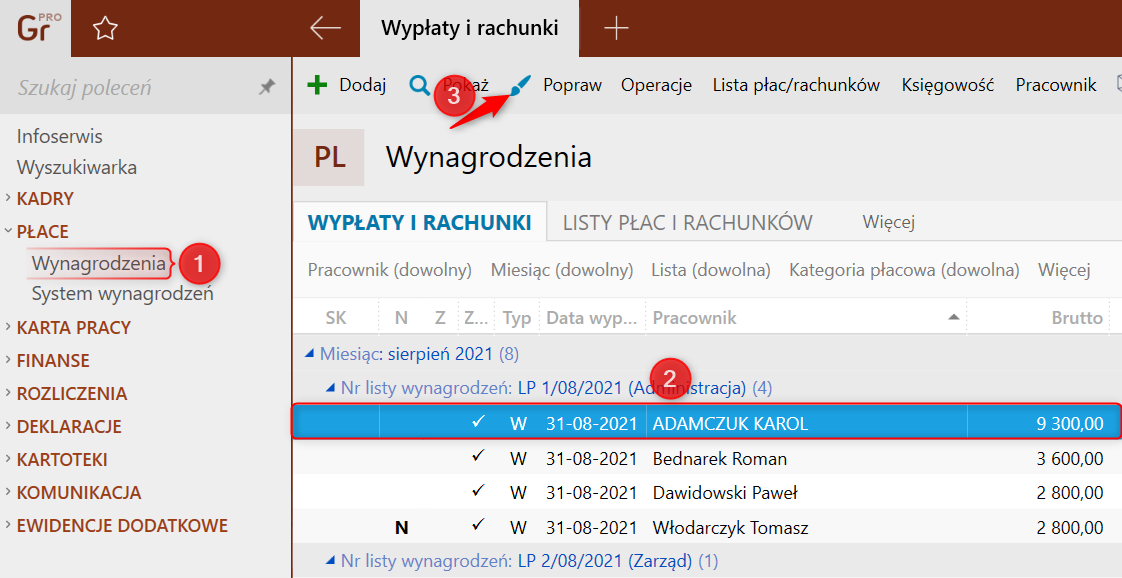The width and height of the screenshot is (1122, 578).
Task: Expand the EWIDENCJE DODATKOWE section
Action: (122, 525)
